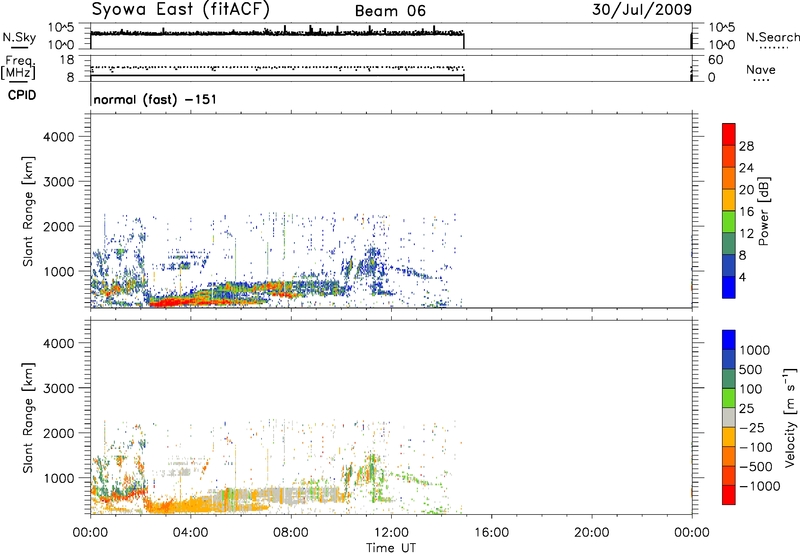Viewport: 800px width, 554px height.
Task: Click the '-1000' label on Velocity colorbar
Action: point(759,486)
